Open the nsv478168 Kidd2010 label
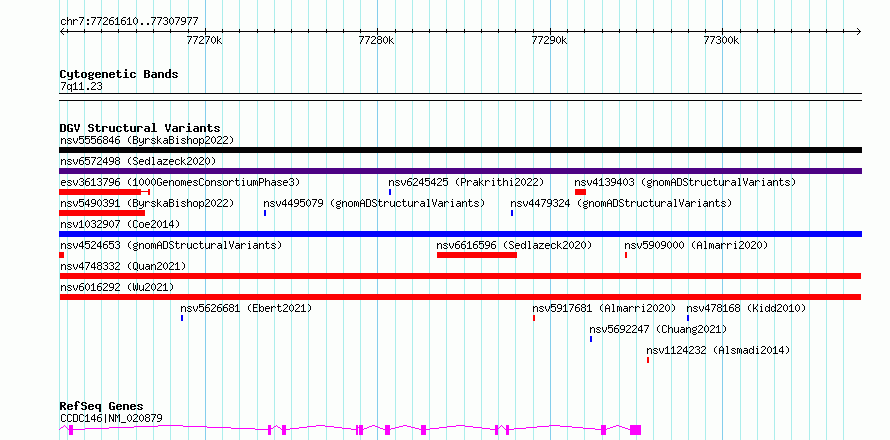The image size is (890, 440). pos(746,308)
